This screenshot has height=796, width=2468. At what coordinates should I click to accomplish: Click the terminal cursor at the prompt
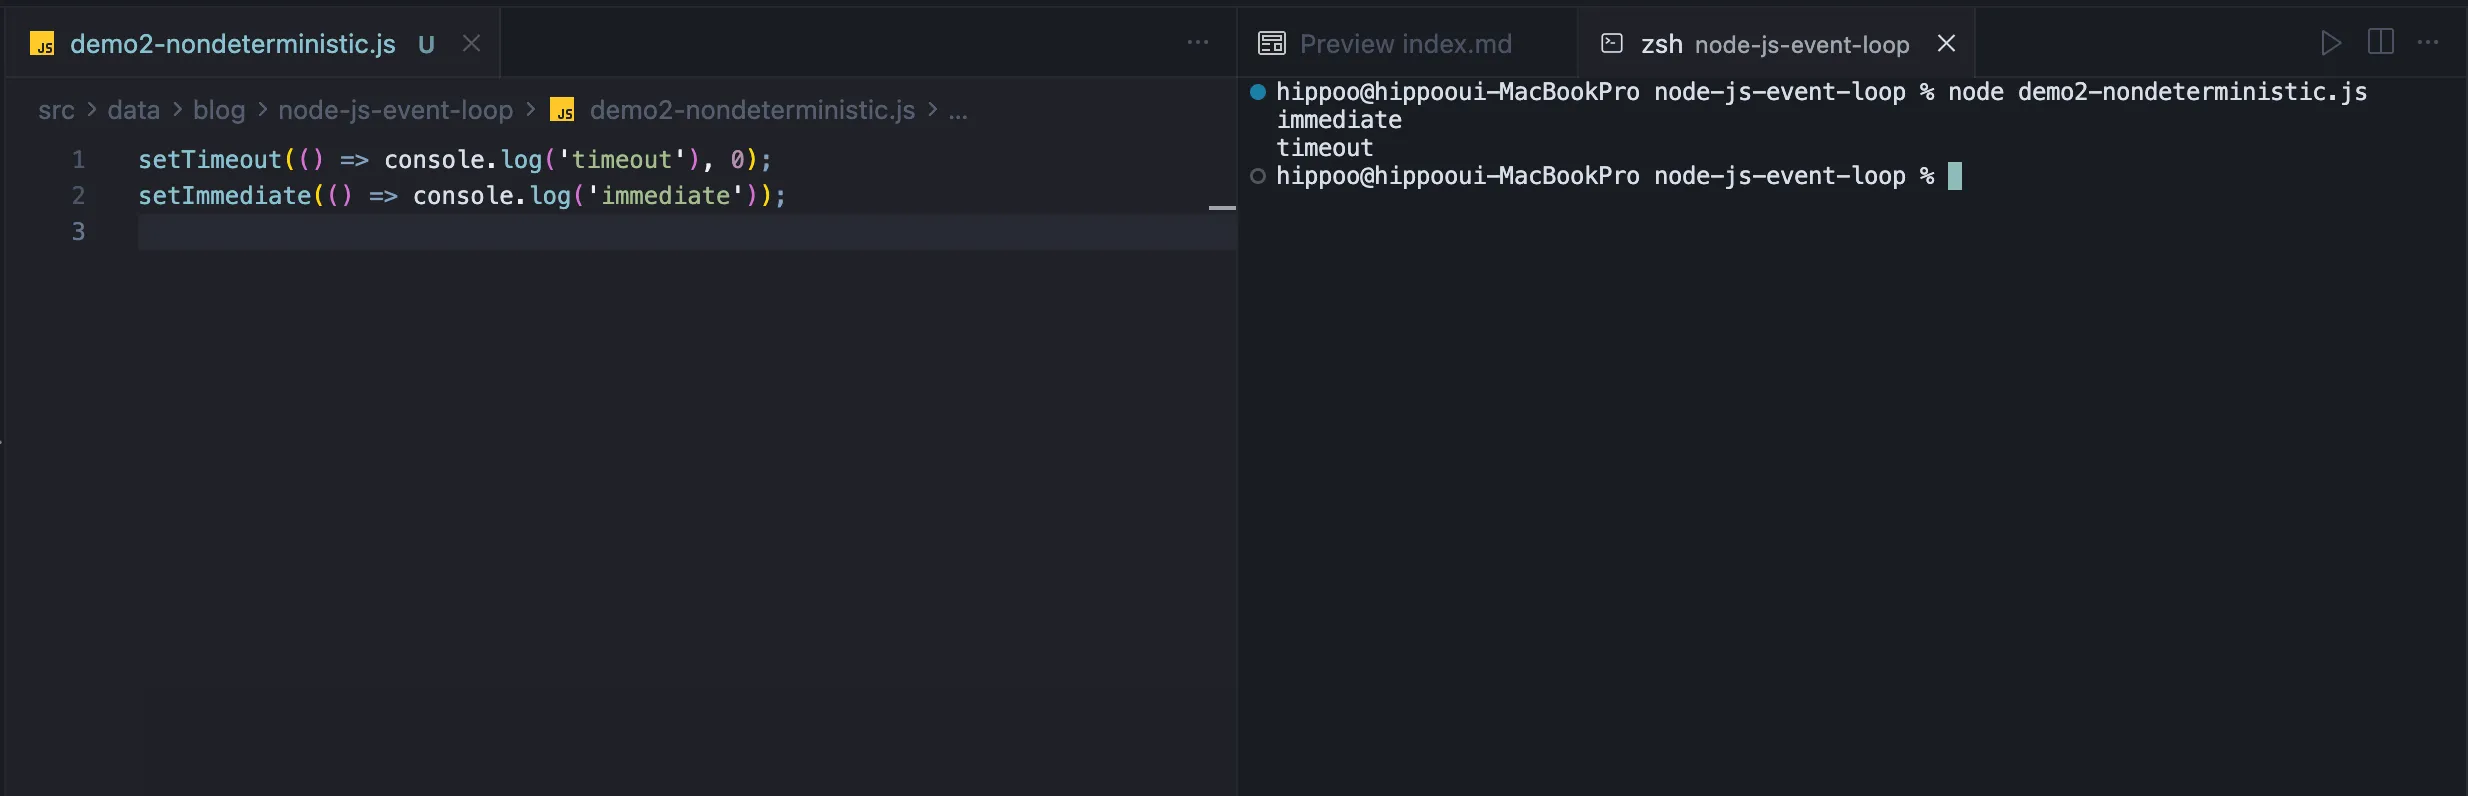[1954, 176]
